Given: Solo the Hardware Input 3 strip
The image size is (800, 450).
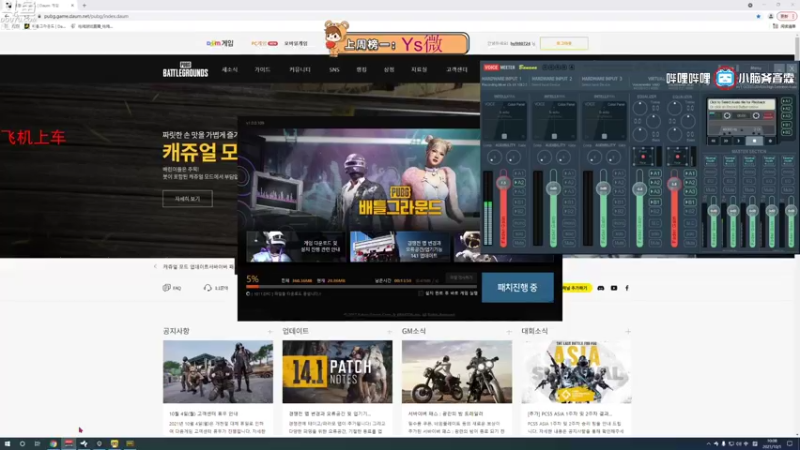Looking at the screenshot, I should point(619,234).
